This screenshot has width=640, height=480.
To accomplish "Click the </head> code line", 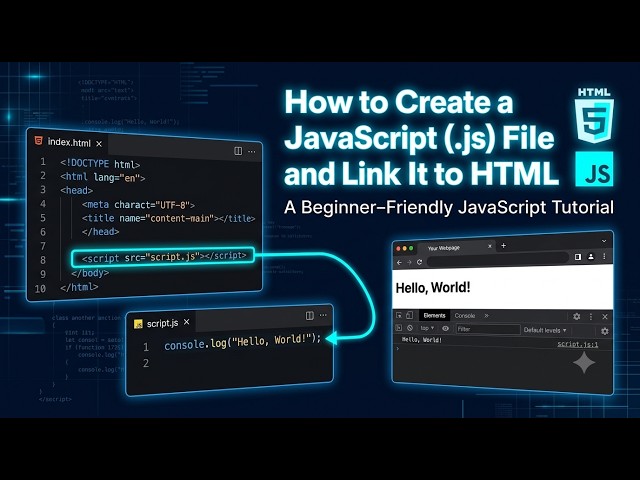I will click(x=100, y=232).
